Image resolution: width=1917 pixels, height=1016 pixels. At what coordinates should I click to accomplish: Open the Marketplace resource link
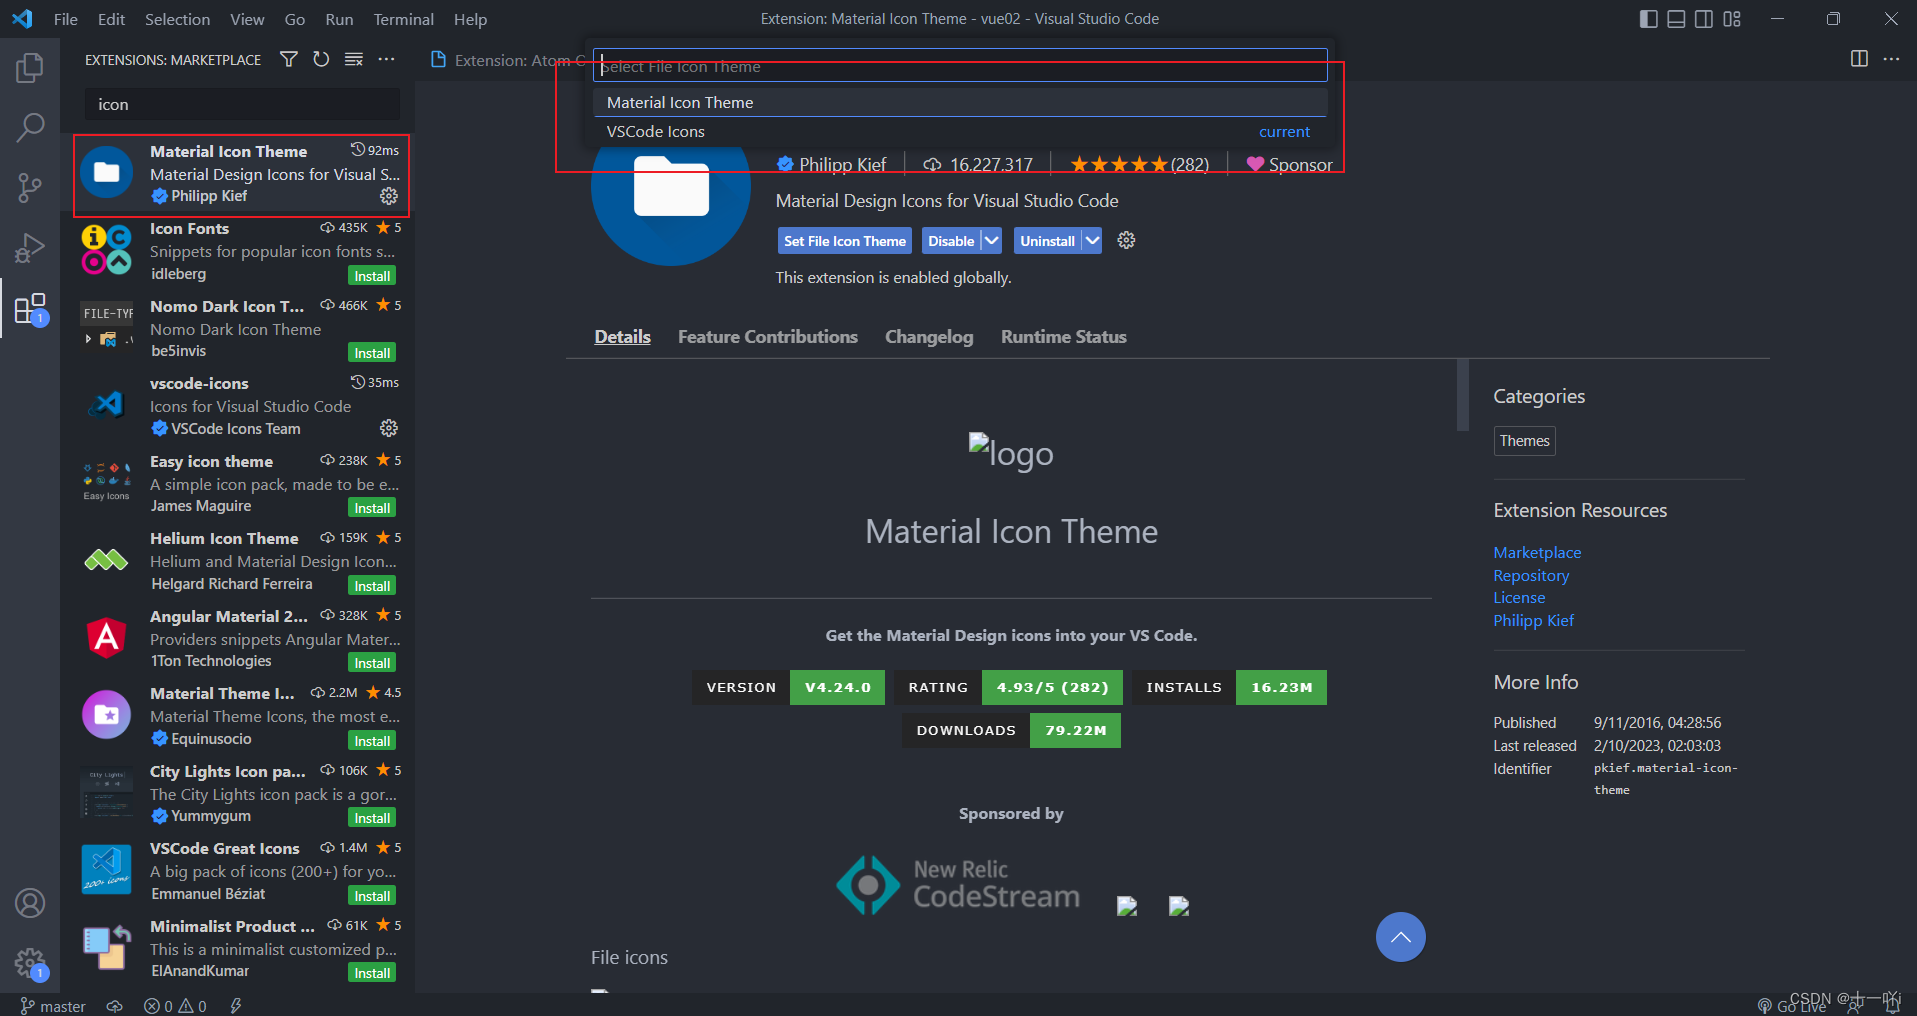(x=1537, y=552)
